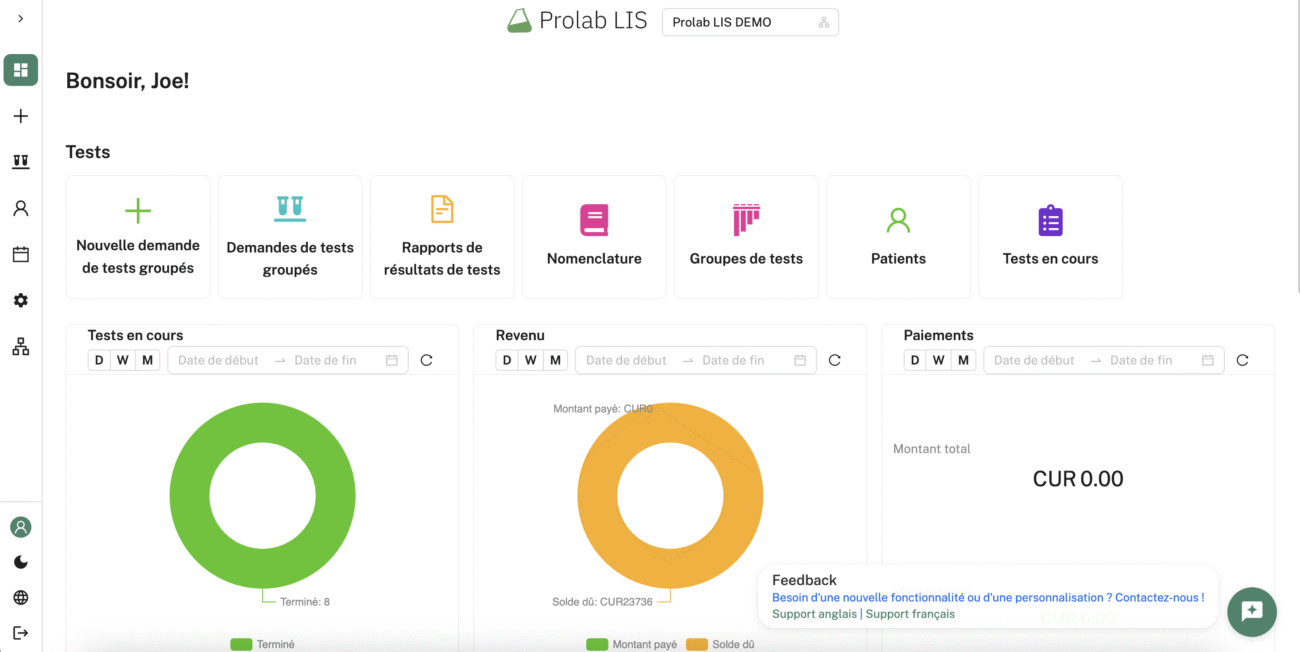
Task: Refresh the Tests en cours chart
Action: click(x=426, y=360)
